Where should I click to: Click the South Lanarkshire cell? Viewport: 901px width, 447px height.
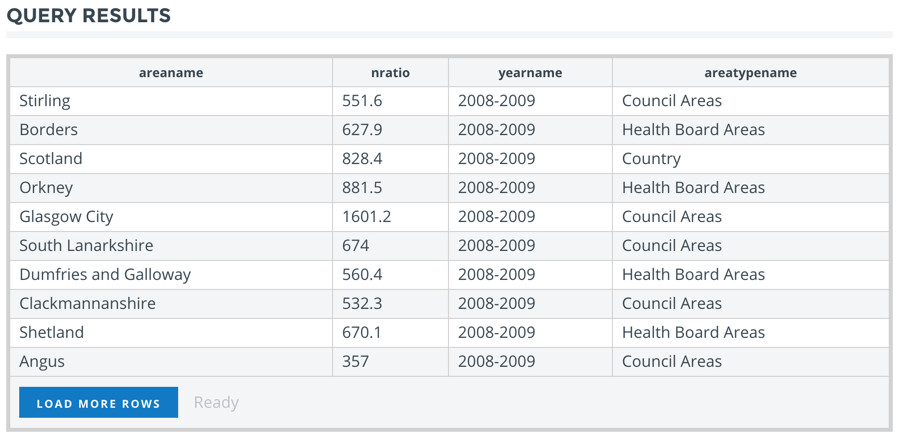171,246
